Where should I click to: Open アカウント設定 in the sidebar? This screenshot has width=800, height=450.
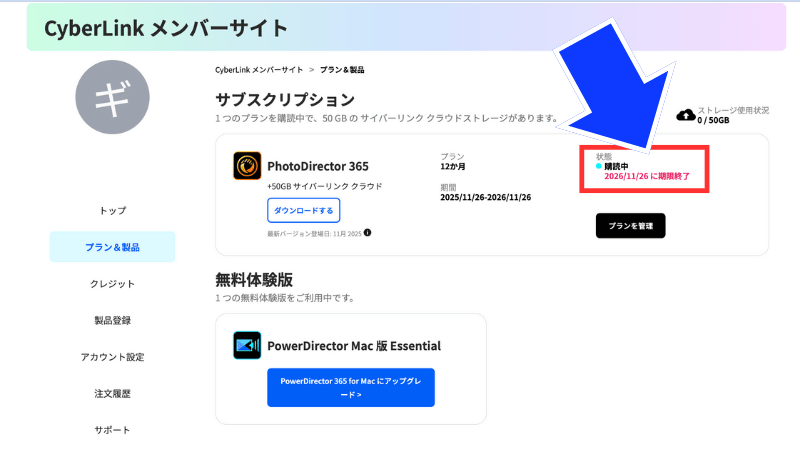(x=112, y=357)
